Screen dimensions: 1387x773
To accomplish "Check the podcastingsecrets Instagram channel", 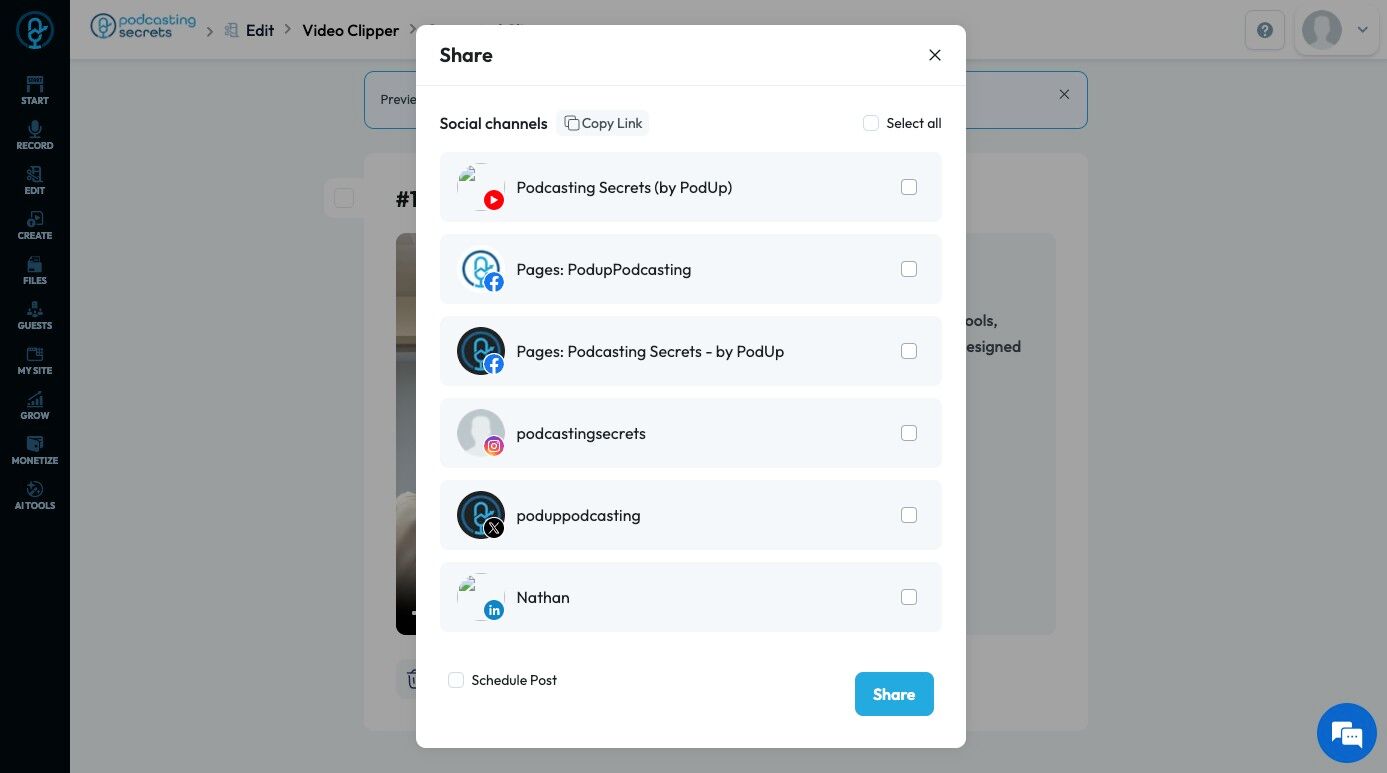I will (x=909, y=433).
